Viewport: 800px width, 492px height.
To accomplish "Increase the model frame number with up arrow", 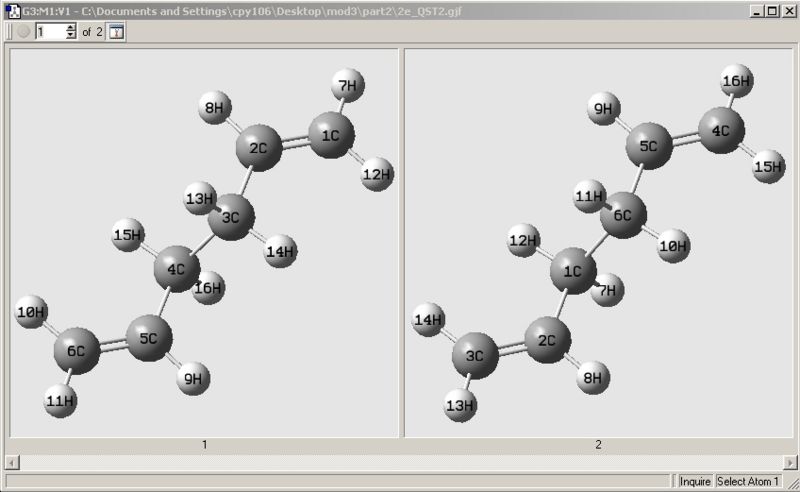I will (71, 28).
